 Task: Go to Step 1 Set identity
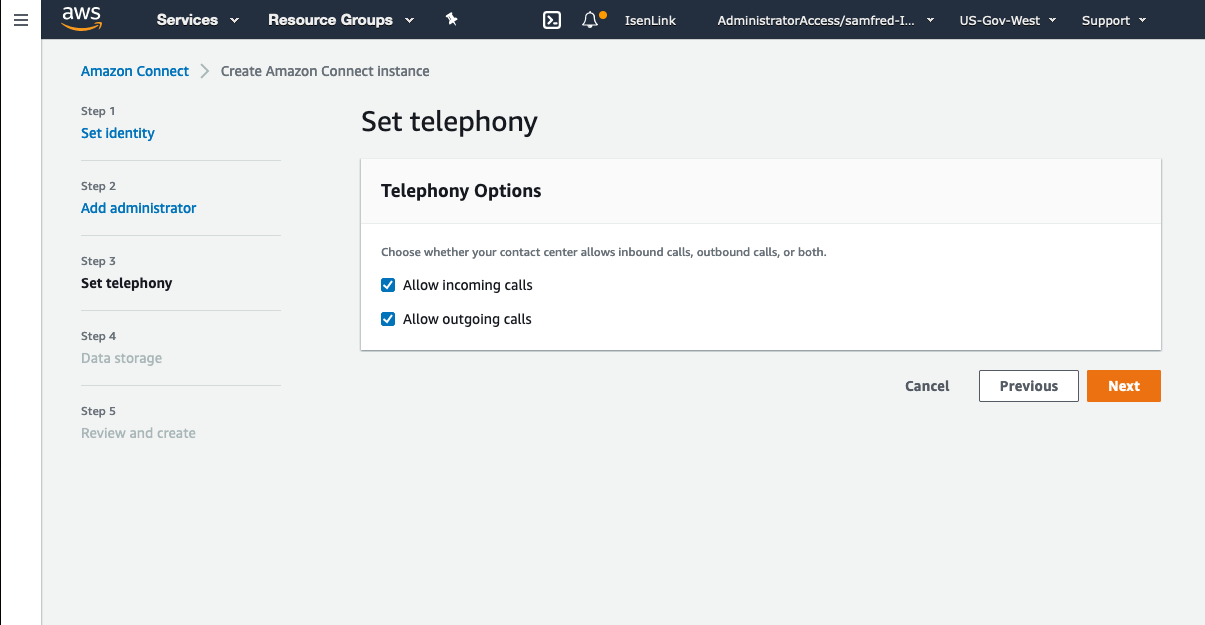click(118, 133)
